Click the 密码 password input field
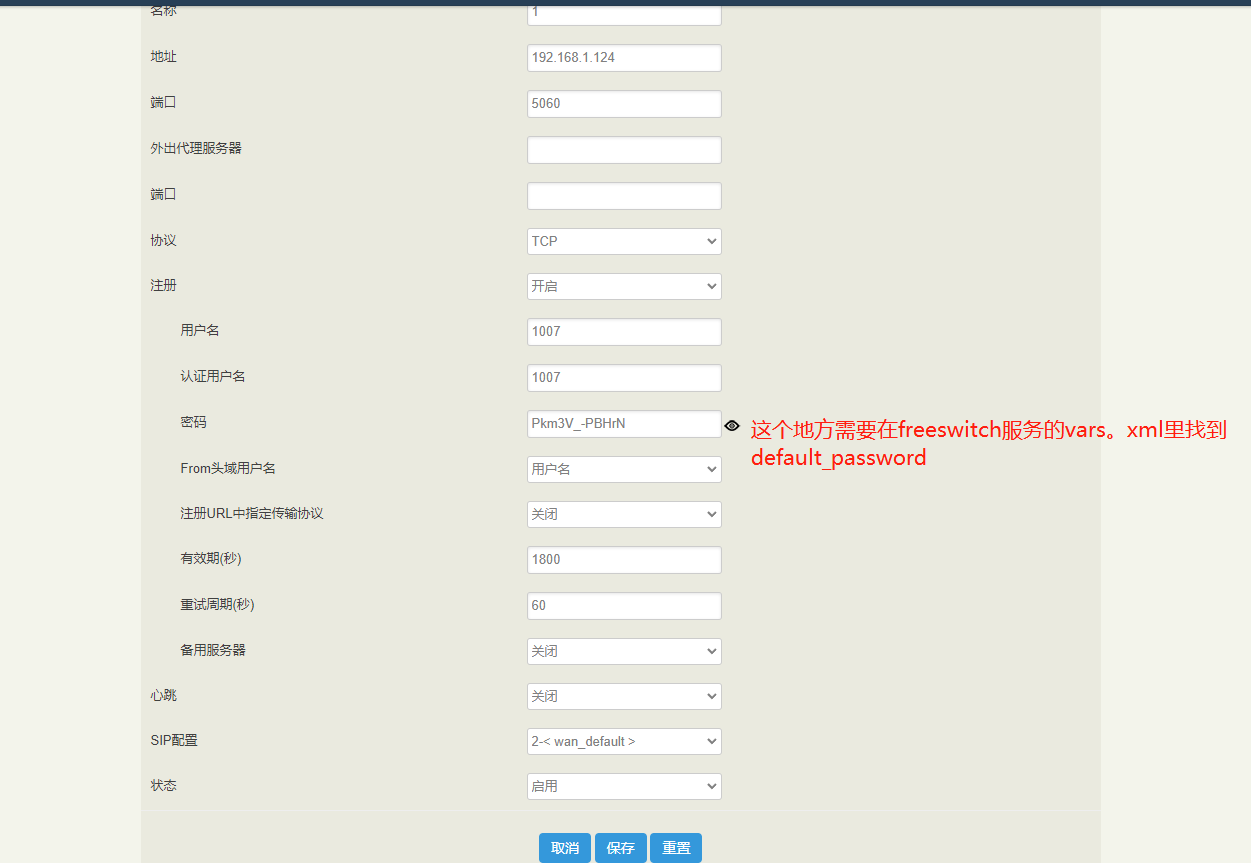This screenshot has height=863, width=1251. coord(624,423)
